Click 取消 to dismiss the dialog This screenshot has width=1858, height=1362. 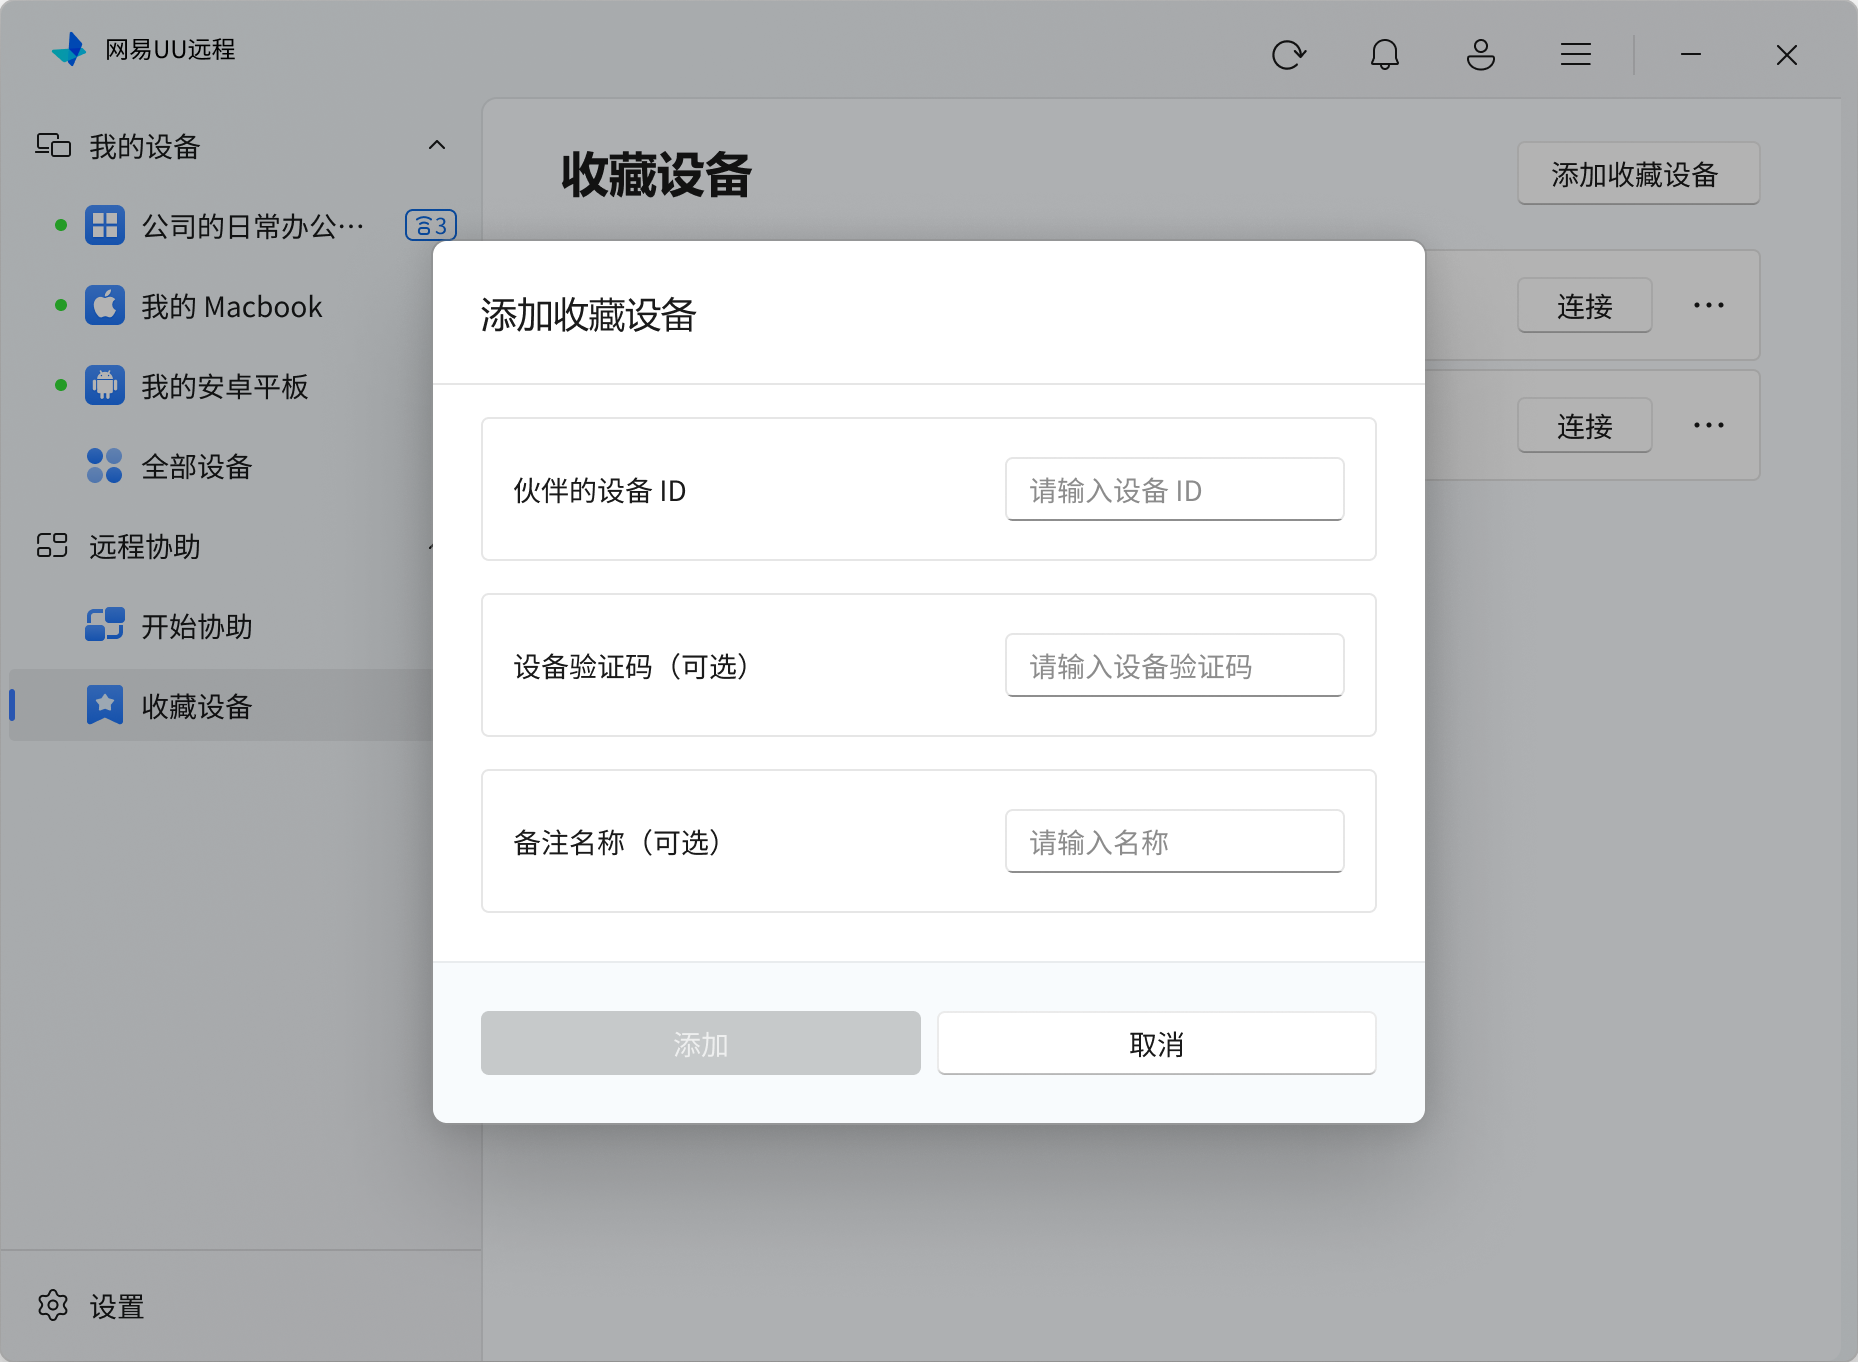(1156, 1043)
